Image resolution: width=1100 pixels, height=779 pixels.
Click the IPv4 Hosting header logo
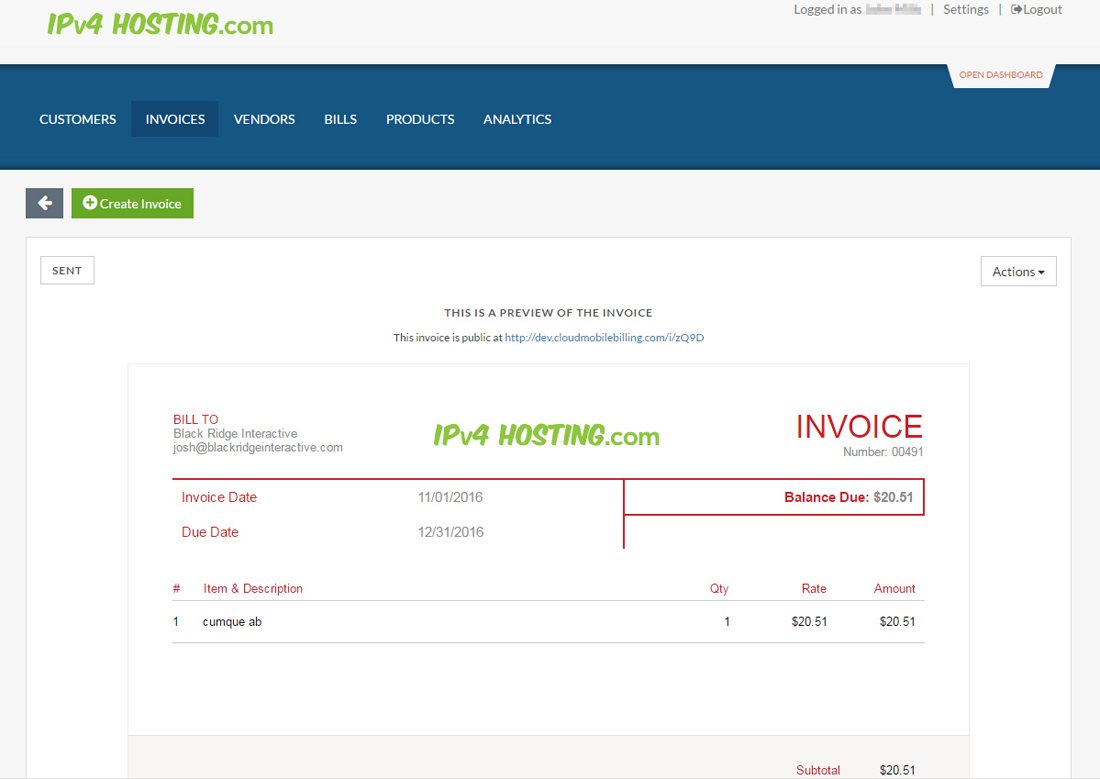[160, 24]
